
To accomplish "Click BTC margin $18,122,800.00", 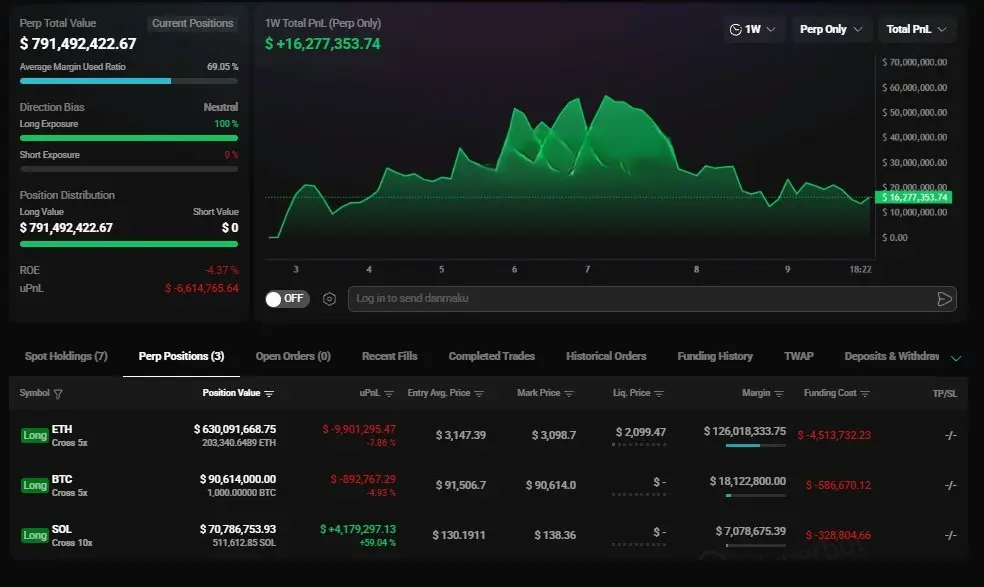I will click(747, 482).
